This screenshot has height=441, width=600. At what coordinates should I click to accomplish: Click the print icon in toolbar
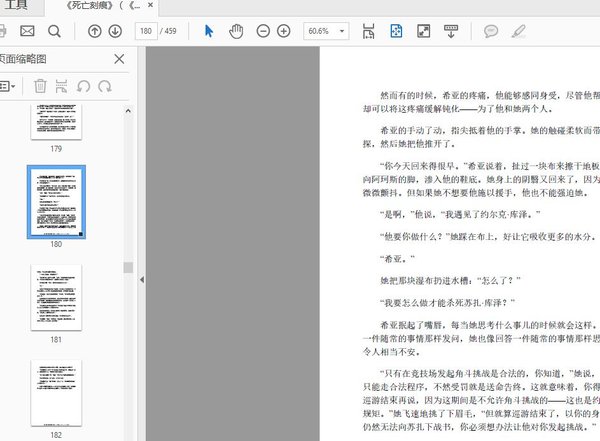coord(2,31)
